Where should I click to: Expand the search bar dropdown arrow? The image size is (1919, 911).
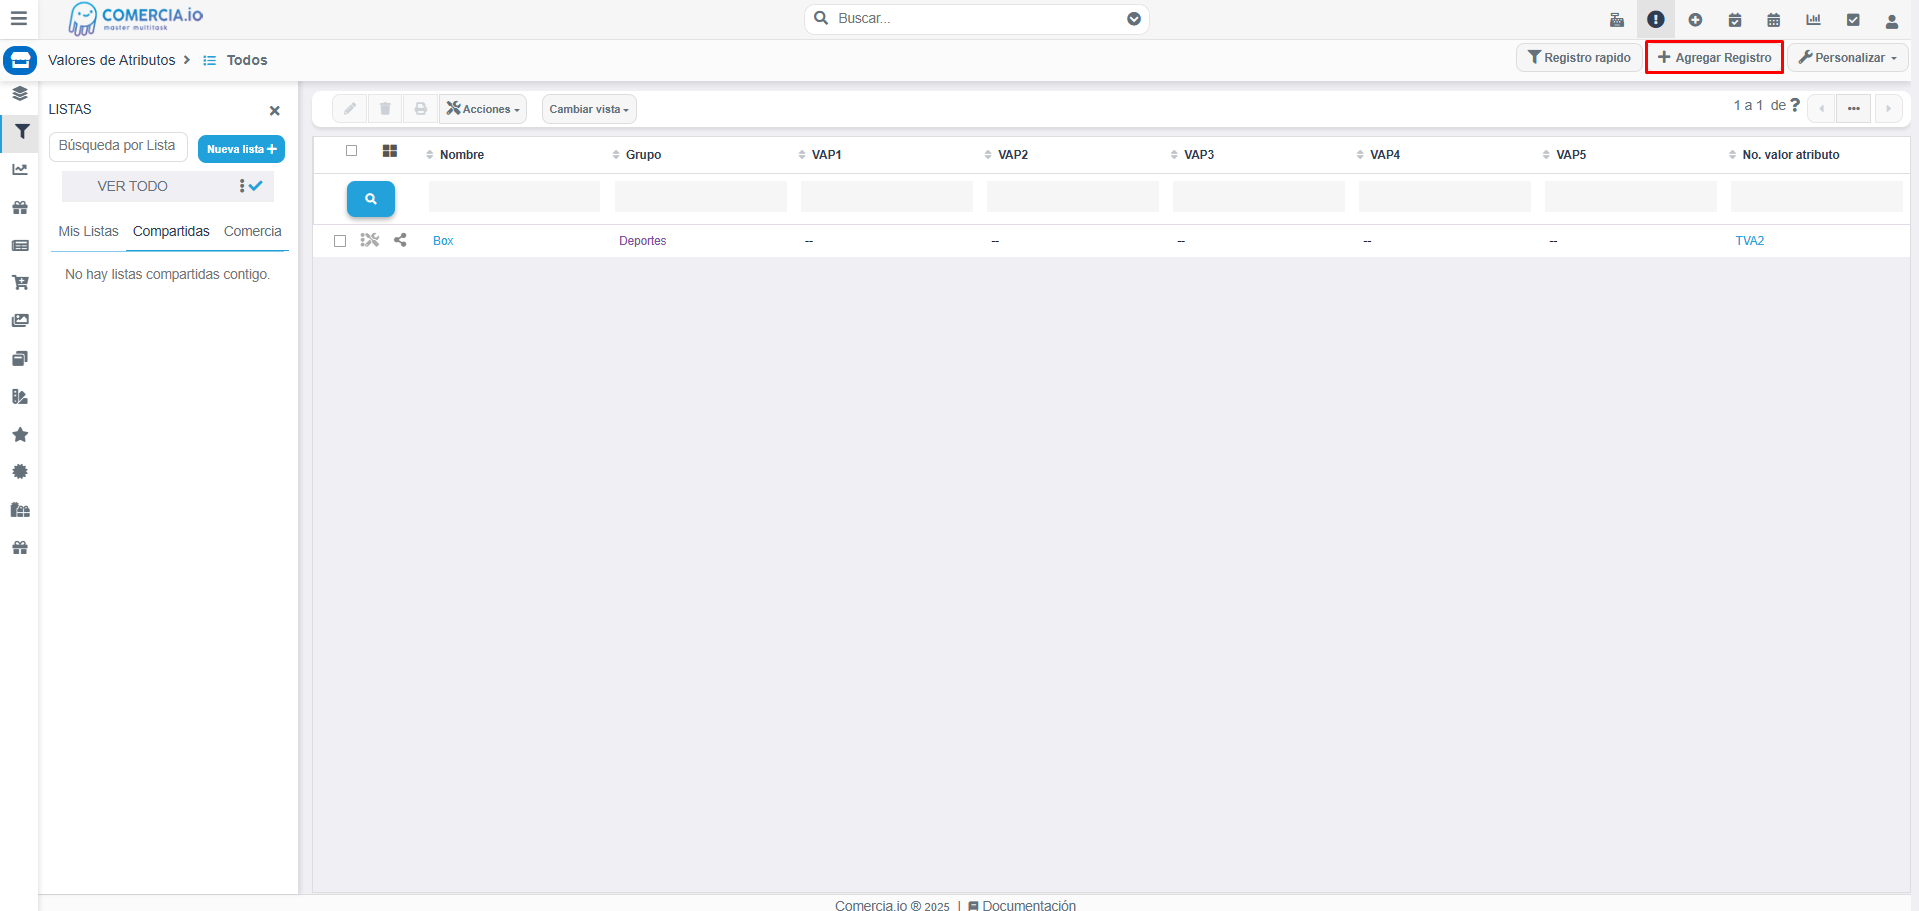pos(1134,19)
